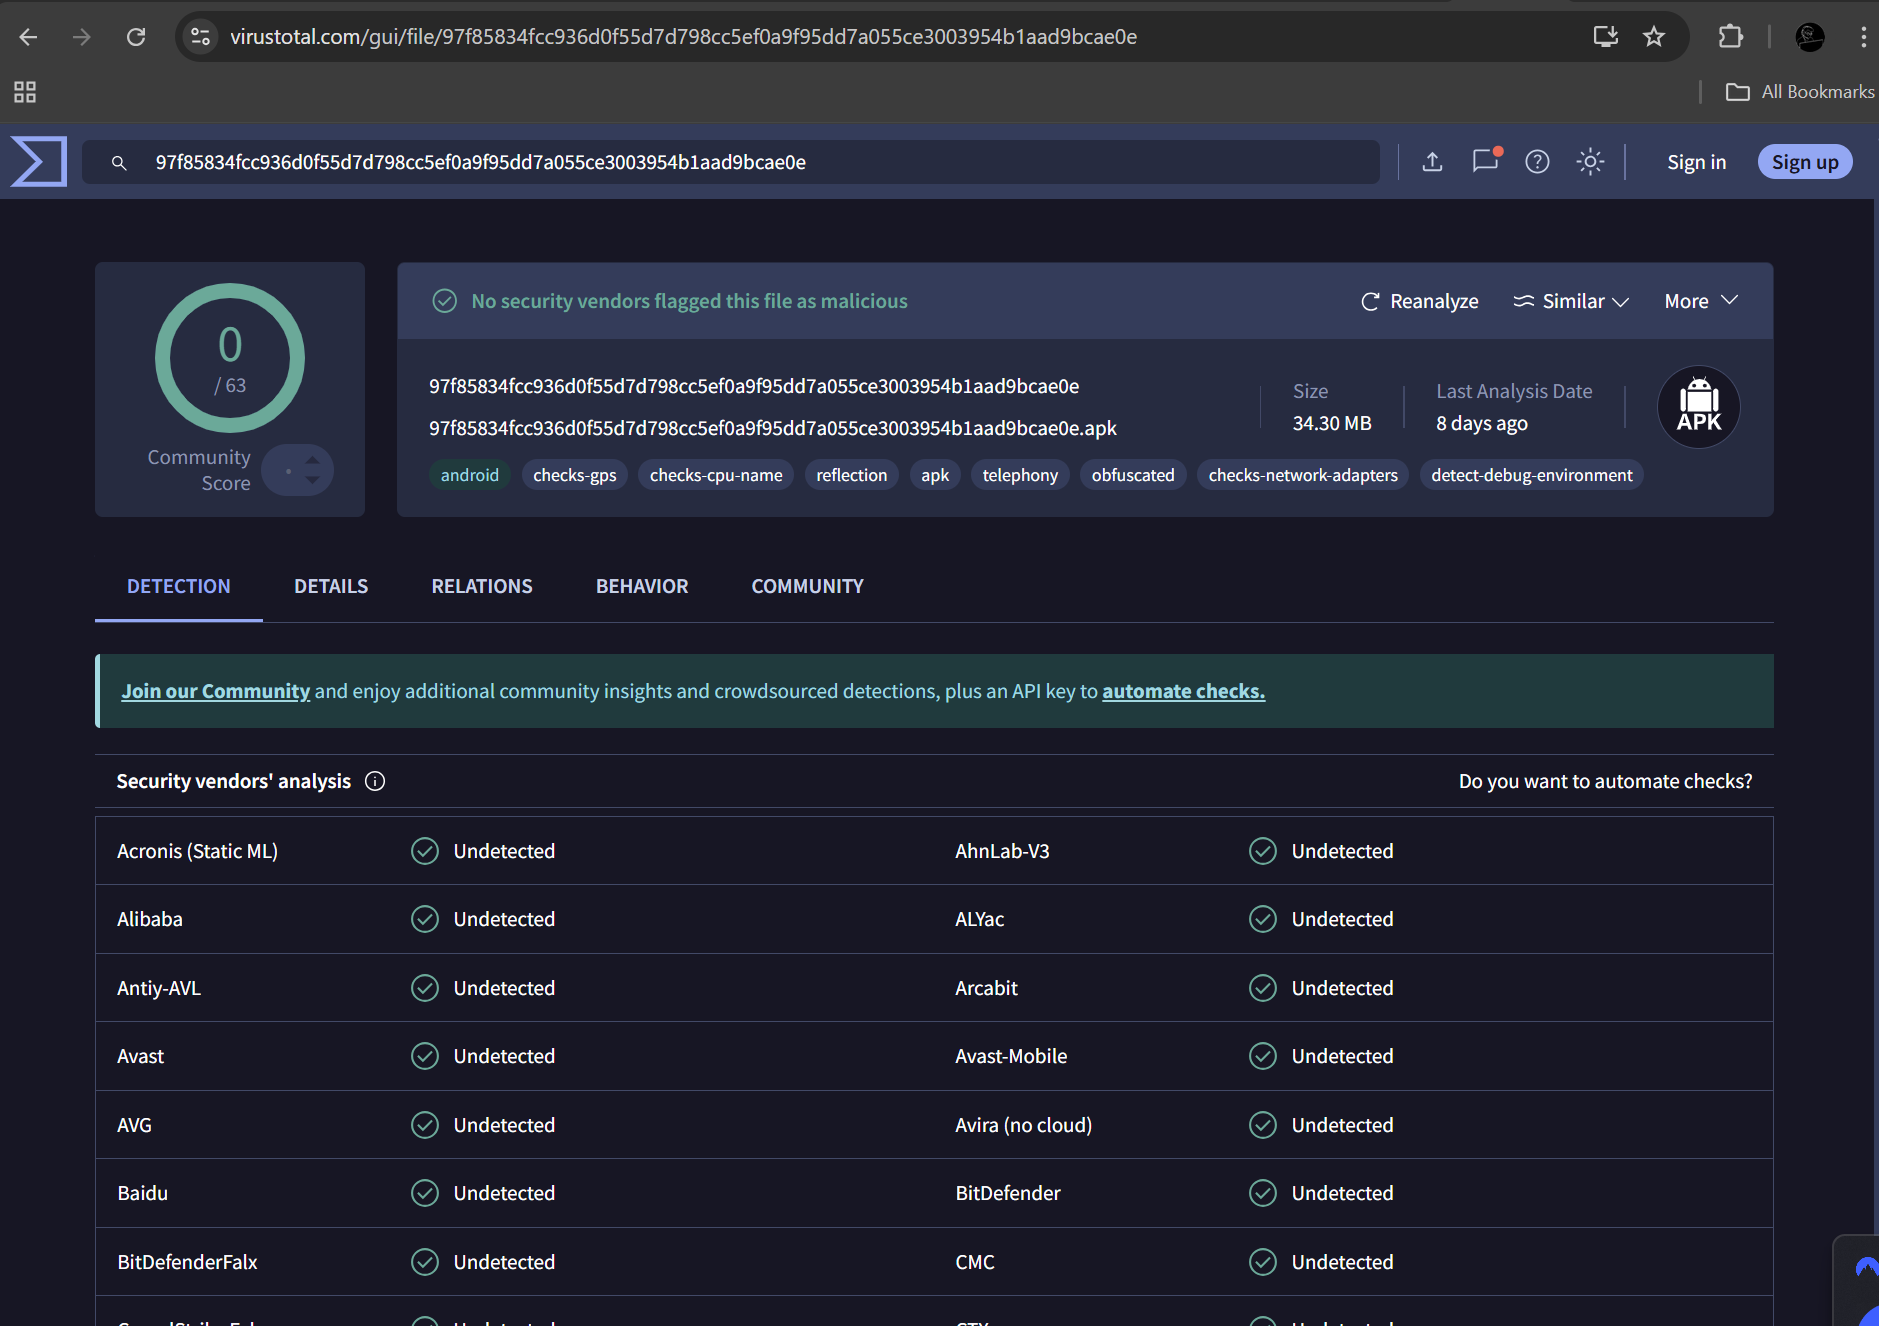Open the browser extensions puzzle icon
This screenshot has width=1879, height=1326.
(x=1730, y=37)
